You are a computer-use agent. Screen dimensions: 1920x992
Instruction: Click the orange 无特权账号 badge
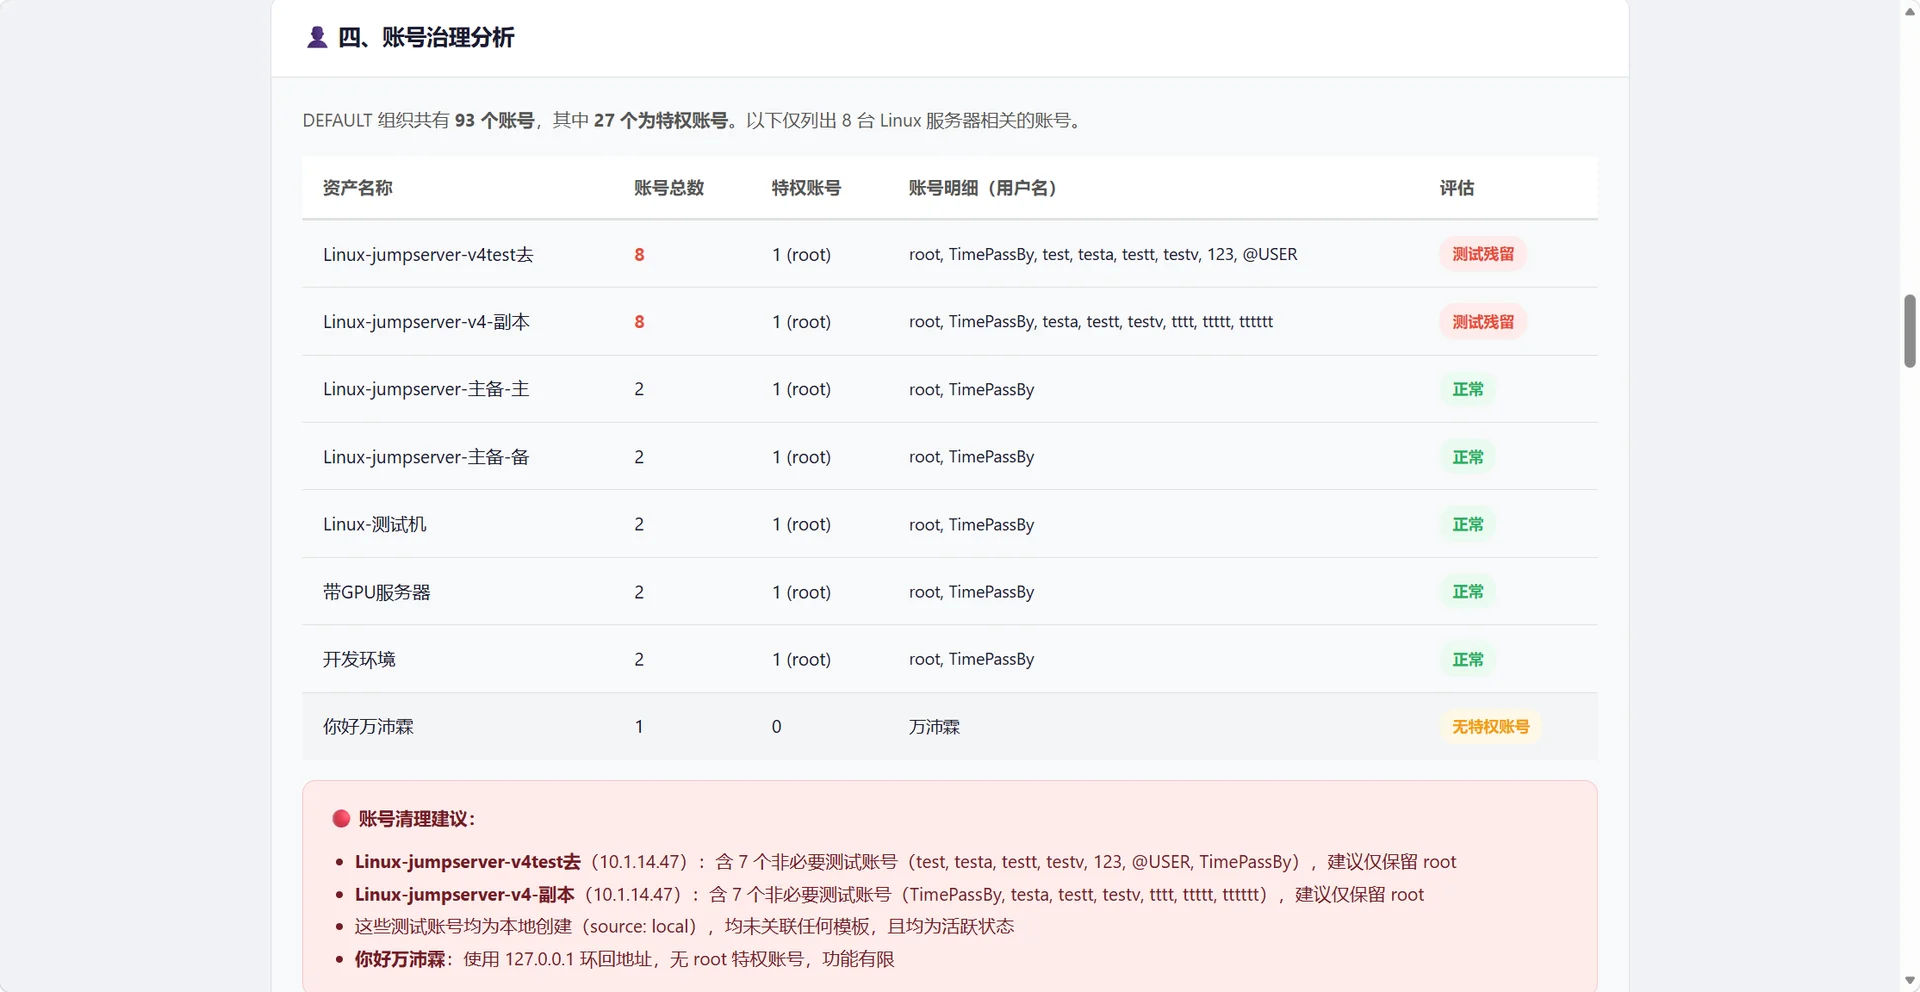tap(1491, 727)
